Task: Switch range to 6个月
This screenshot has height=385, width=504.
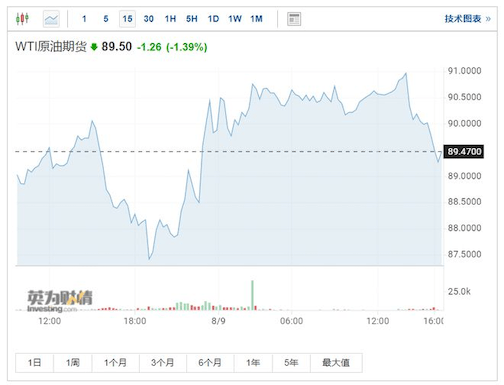Action: [x=210, y=363]
